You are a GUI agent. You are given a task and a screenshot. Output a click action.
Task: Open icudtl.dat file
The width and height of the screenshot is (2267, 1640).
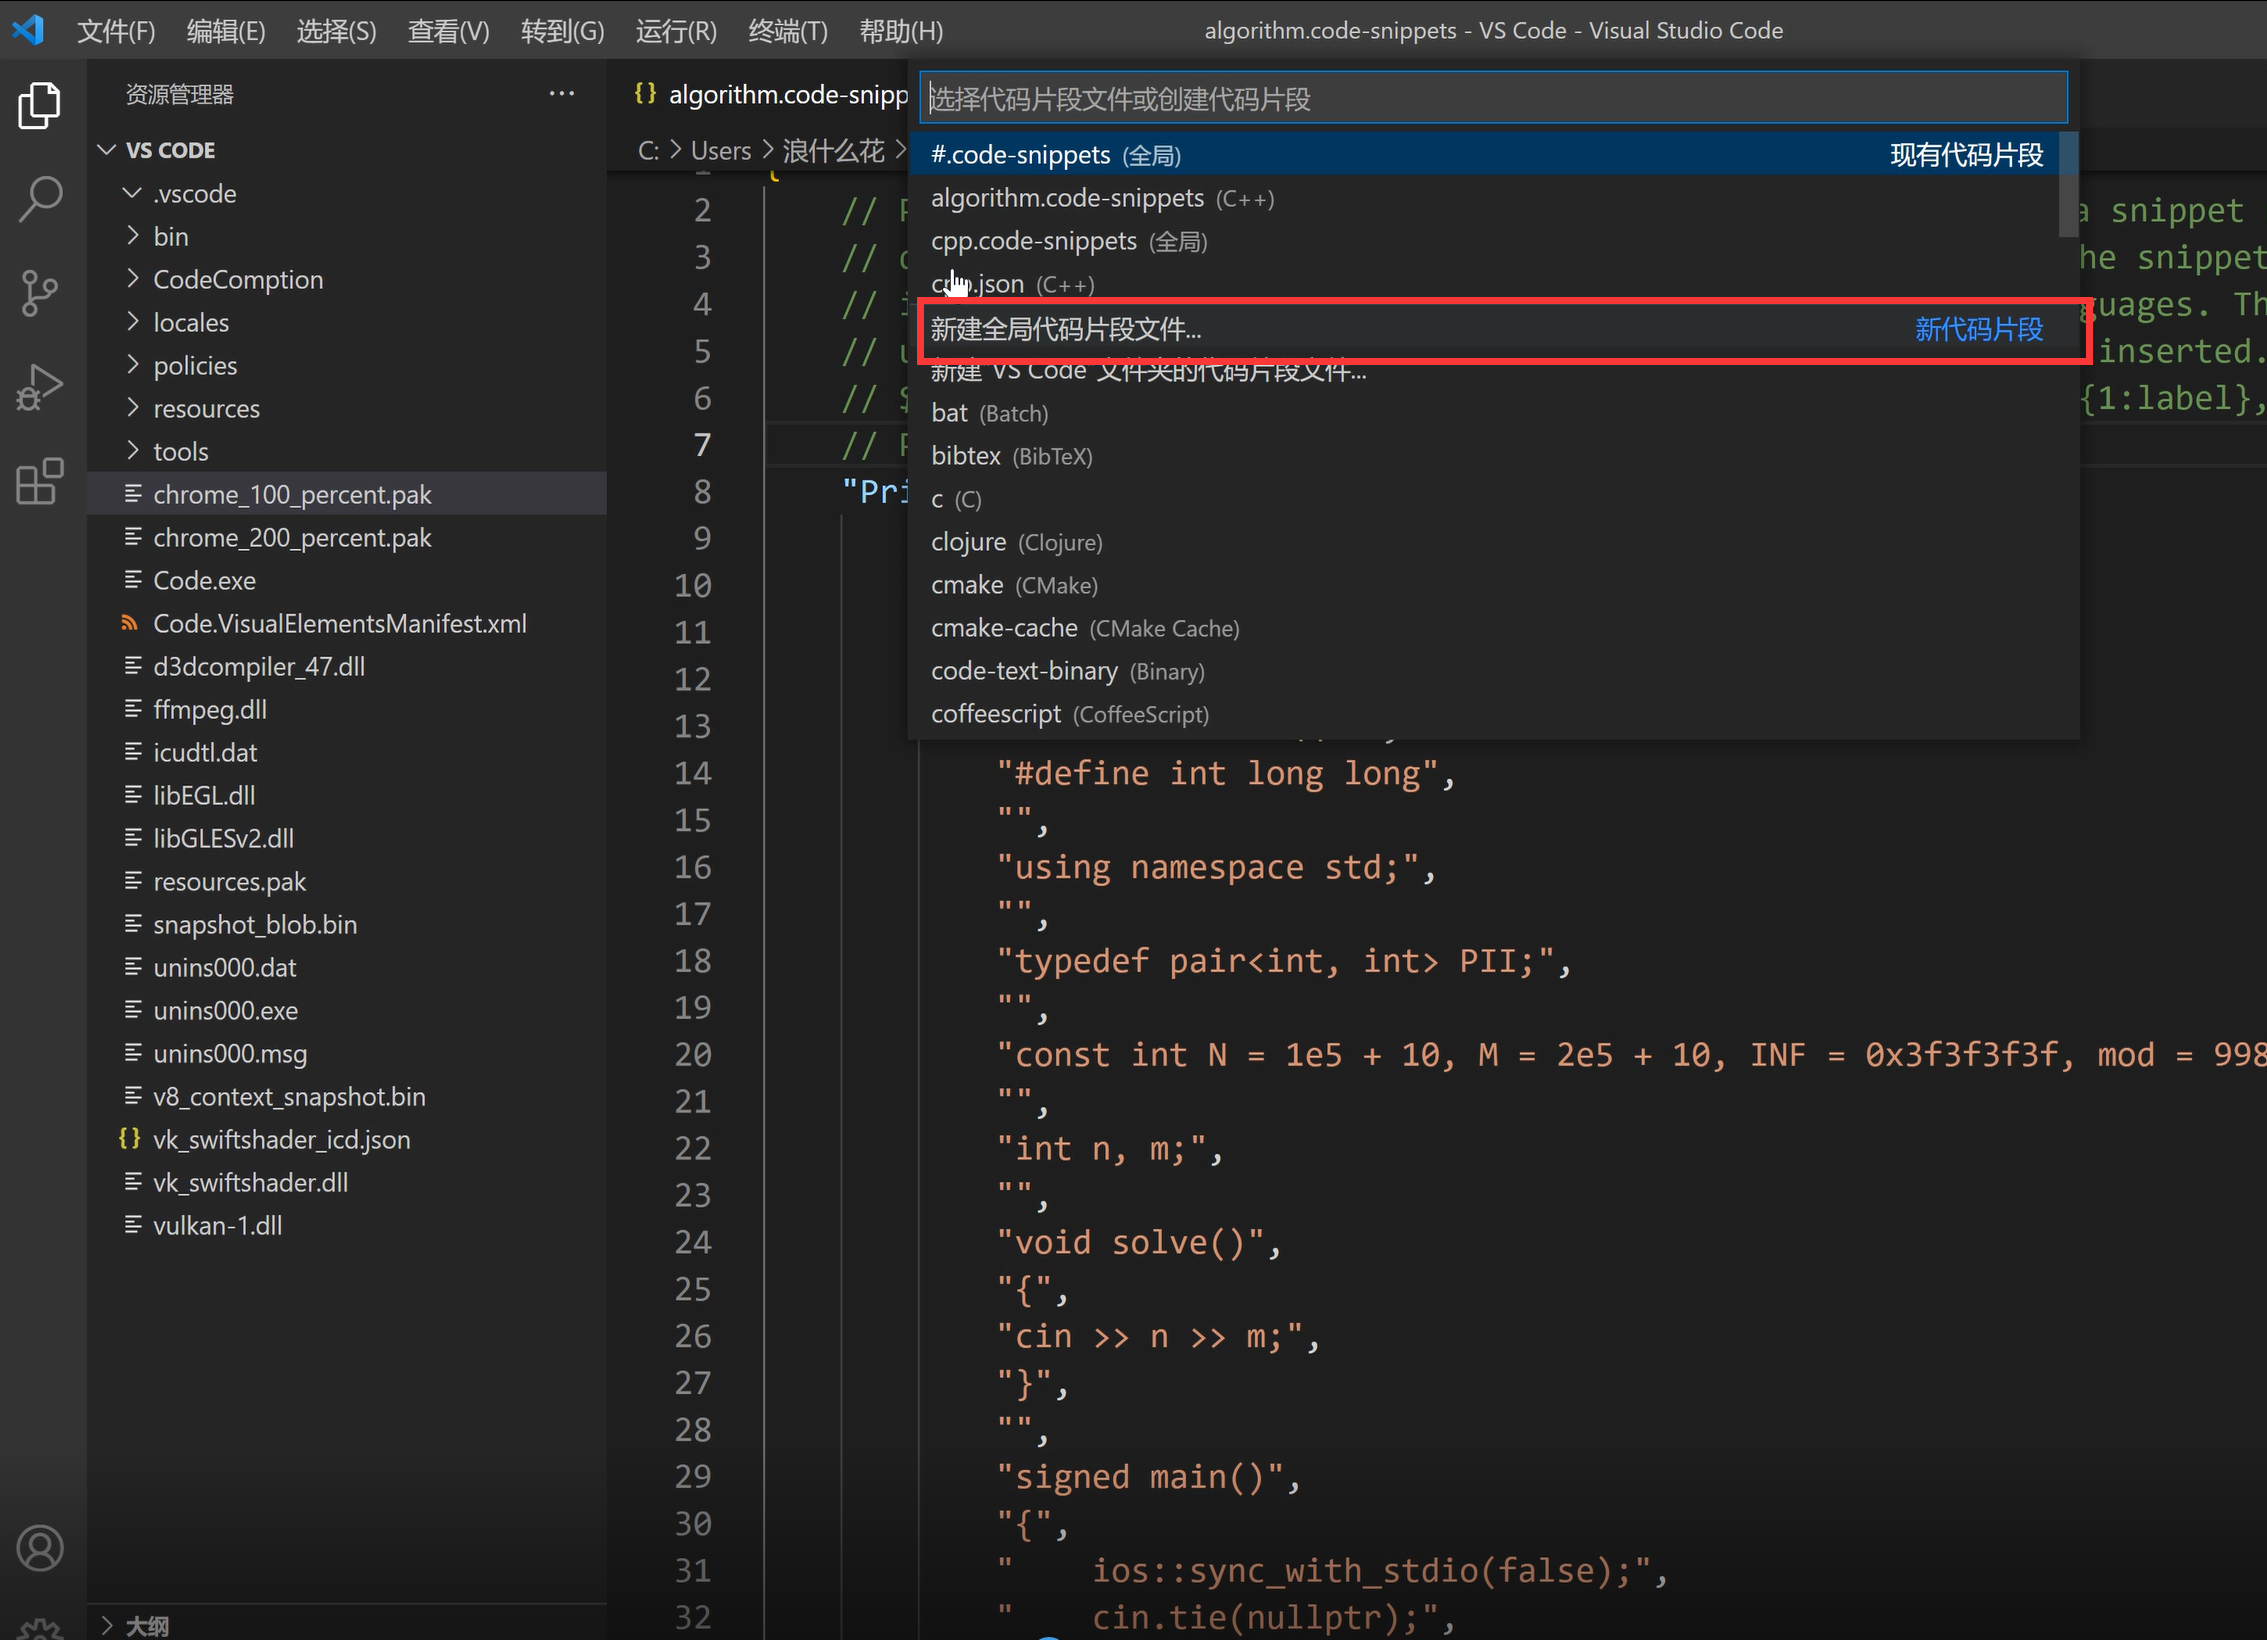tap(347, 752)
